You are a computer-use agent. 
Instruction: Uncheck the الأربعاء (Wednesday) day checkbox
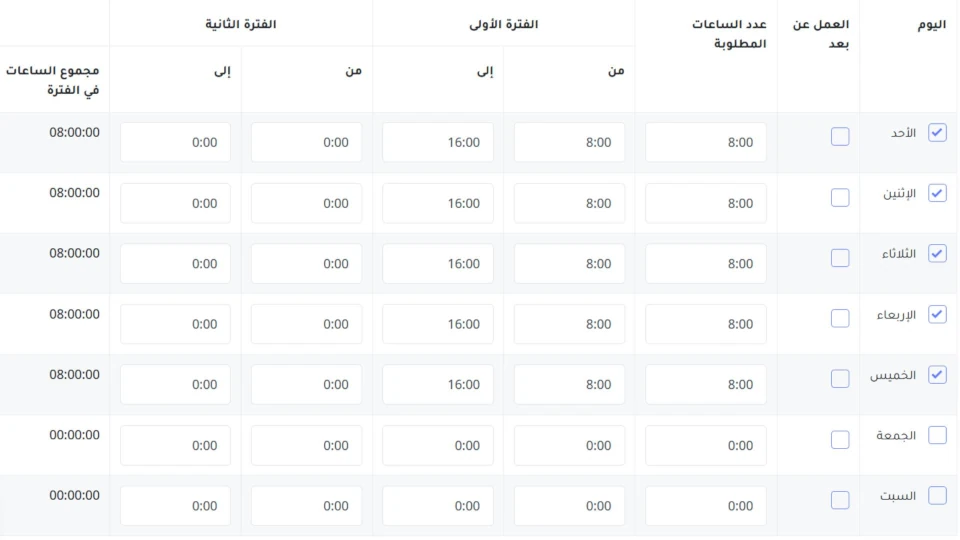click(937, 315)
